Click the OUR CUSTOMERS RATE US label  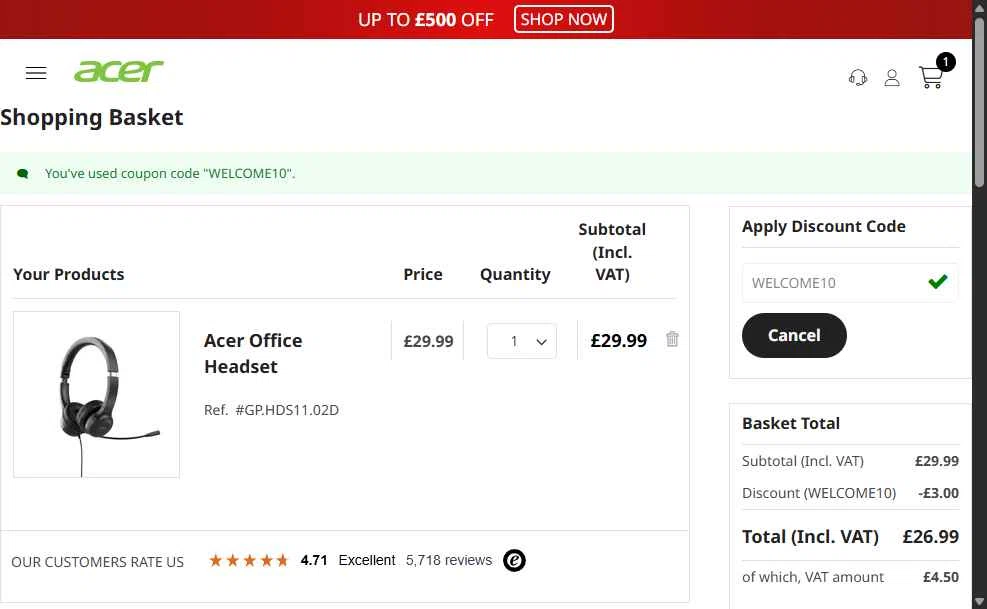click(98, 562)
